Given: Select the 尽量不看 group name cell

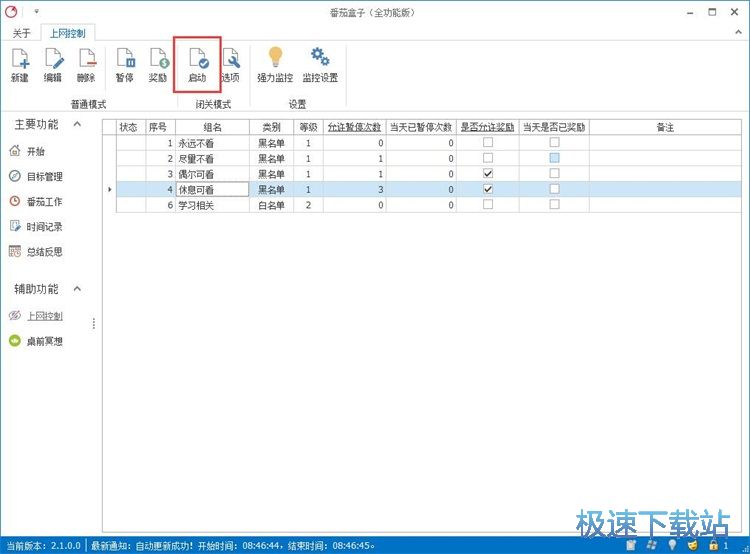Looking at the screenshot, I should 212,158.
